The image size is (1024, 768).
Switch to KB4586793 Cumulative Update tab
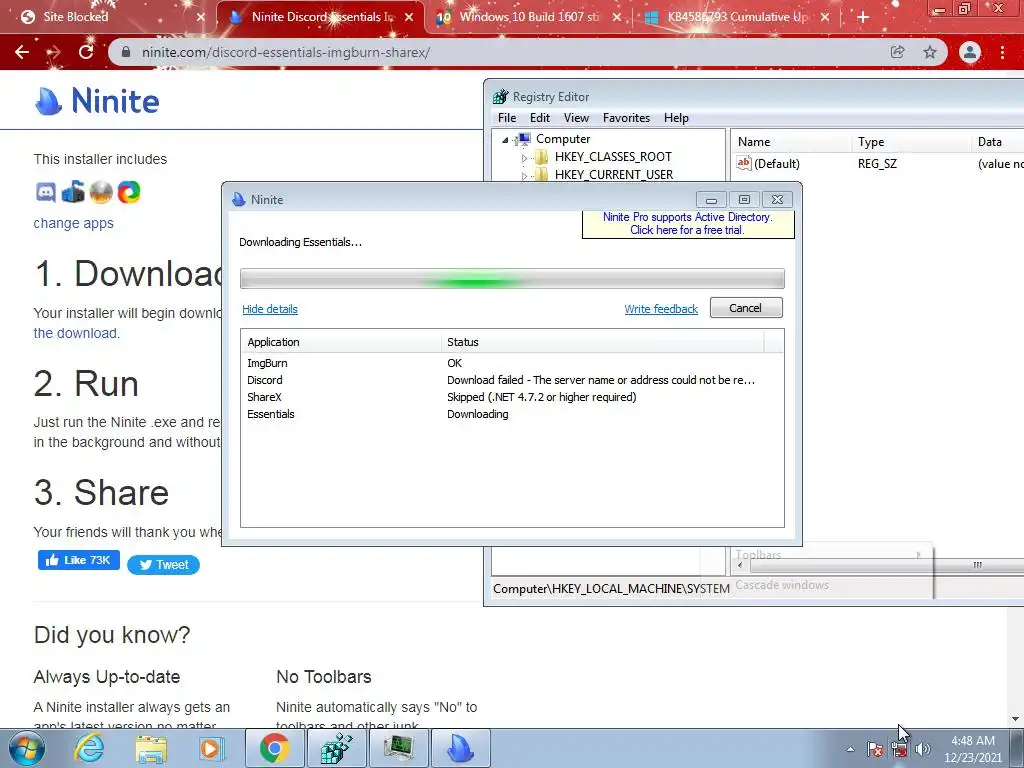coord(737,17)
